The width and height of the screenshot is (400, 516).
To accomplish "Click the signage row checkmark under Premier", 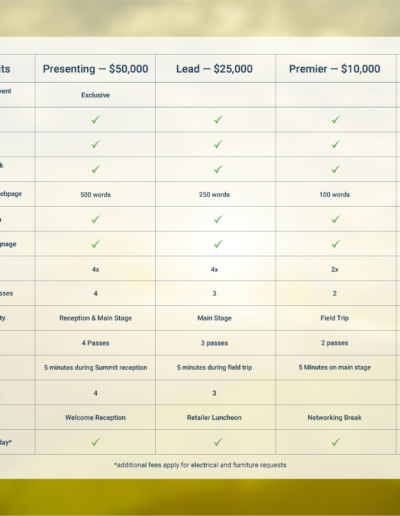I will [x=336, y=244].
